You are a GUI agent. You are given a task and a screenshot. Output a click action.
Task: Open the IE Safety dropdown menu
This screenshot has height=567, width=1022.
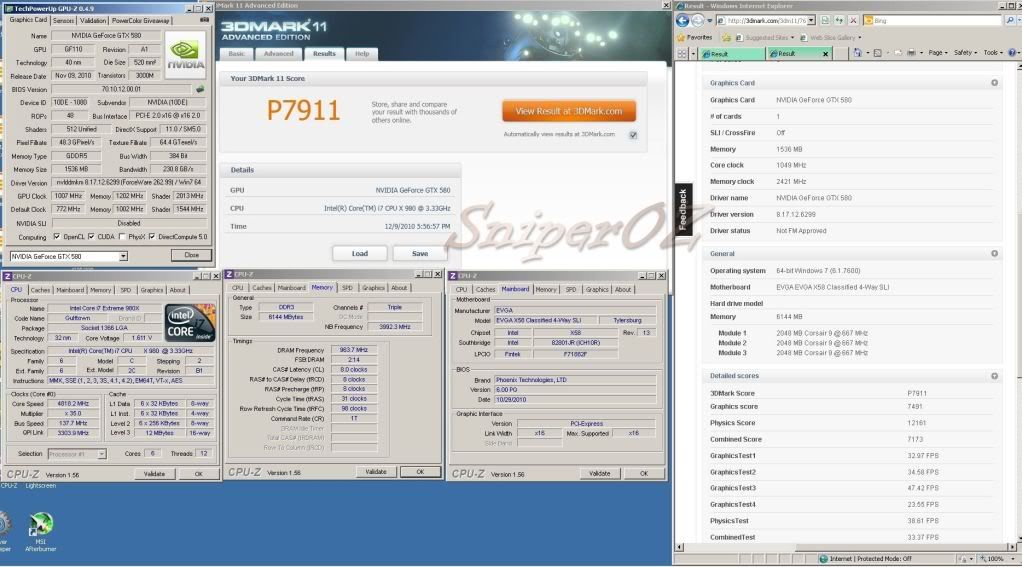click(965, 53)
